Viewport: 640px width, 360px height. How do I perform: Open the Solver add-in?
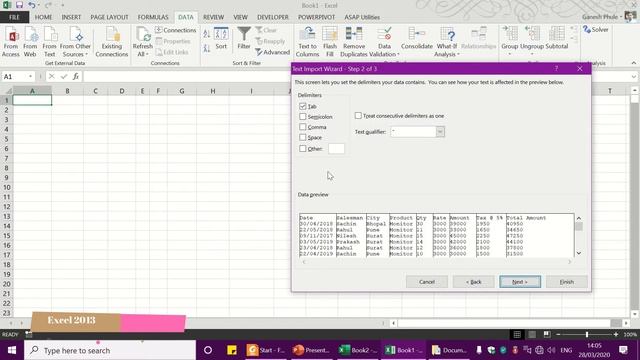596,30
